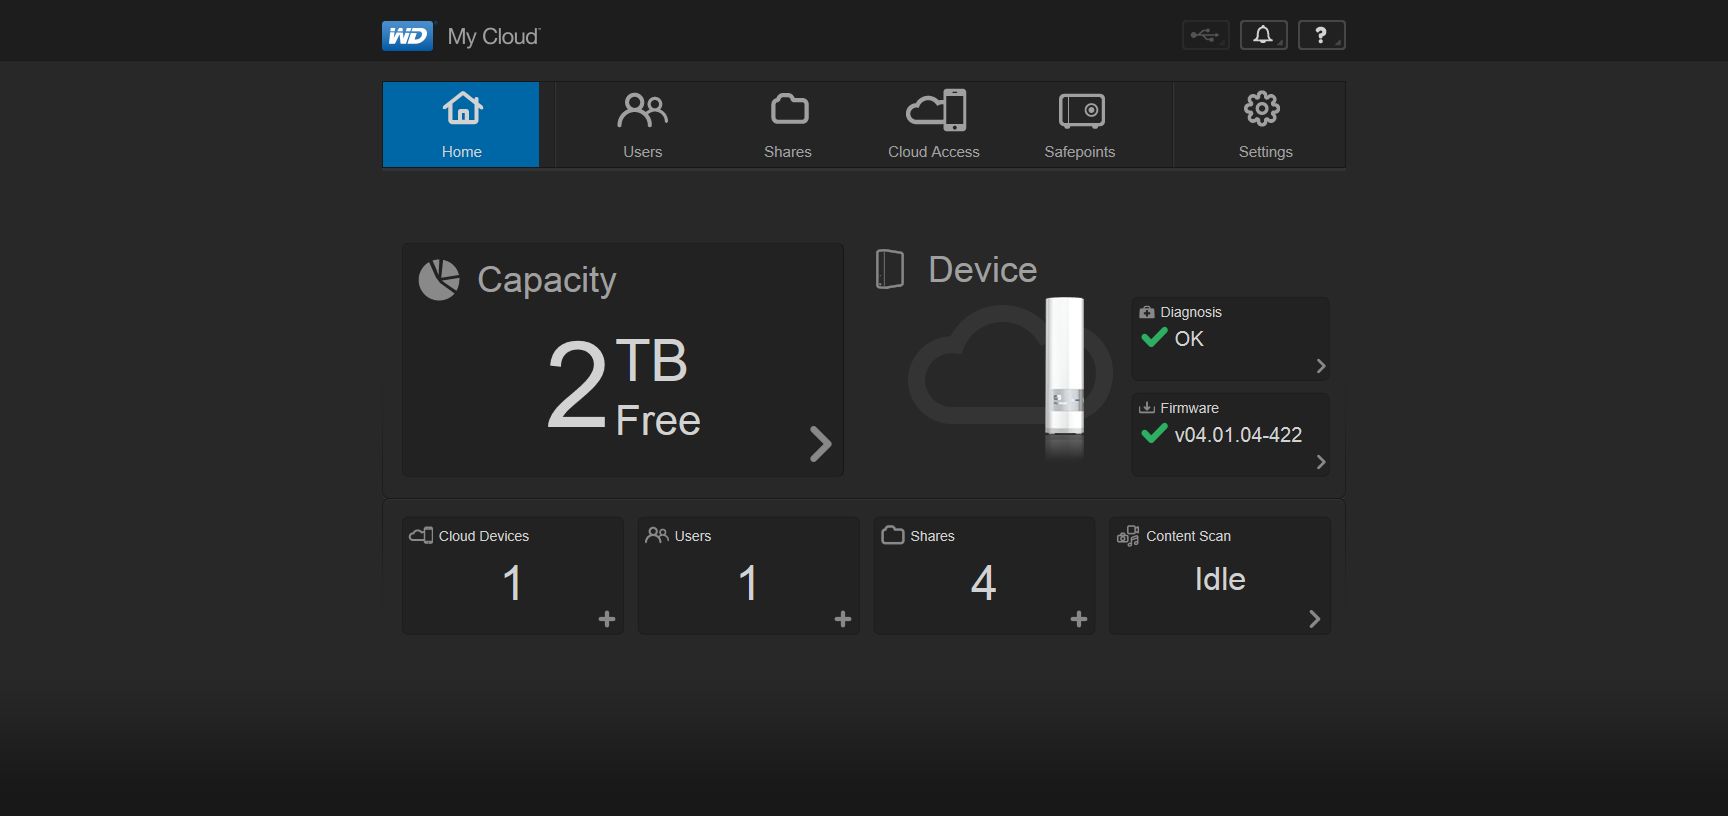This screenshot has height=816, width=1728.
Task: Open the Shares tab
Action: click(x=788, y=124)
